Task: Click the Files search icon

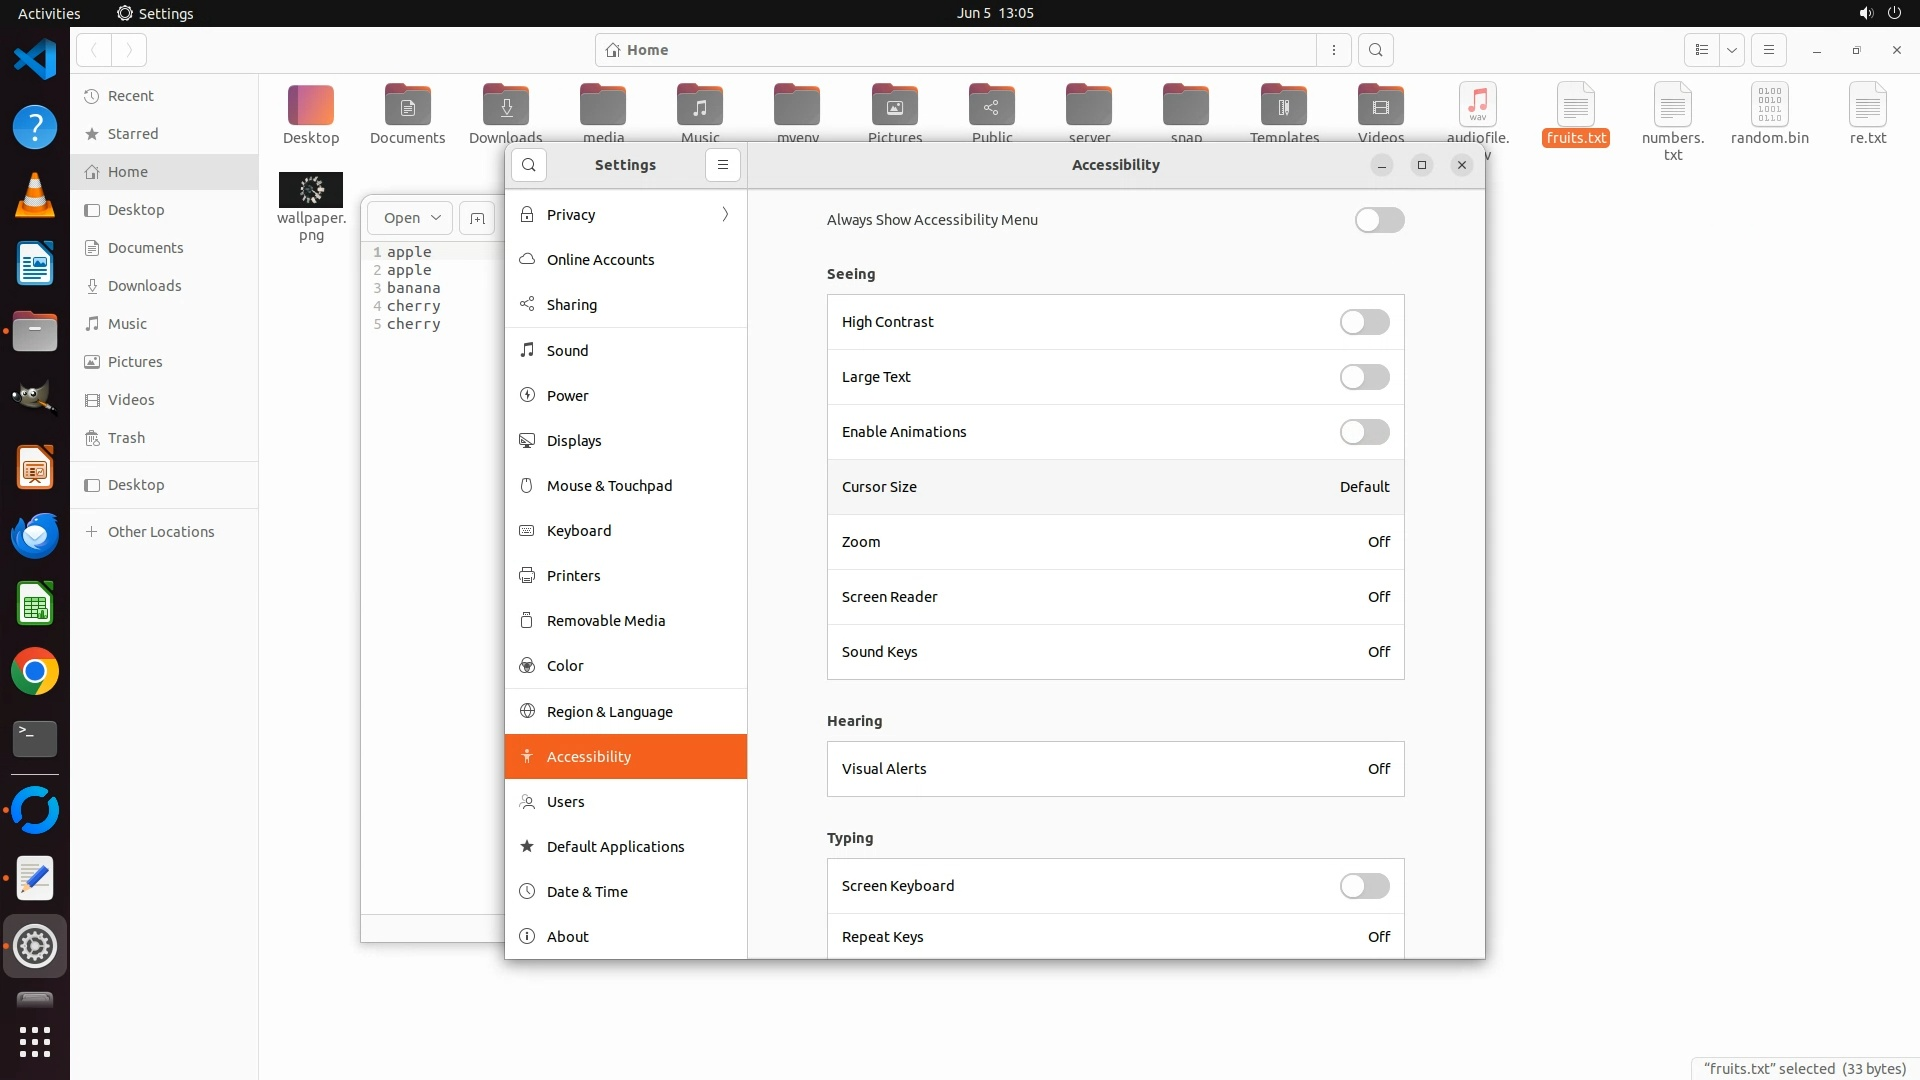Action: click(1376, 50)
